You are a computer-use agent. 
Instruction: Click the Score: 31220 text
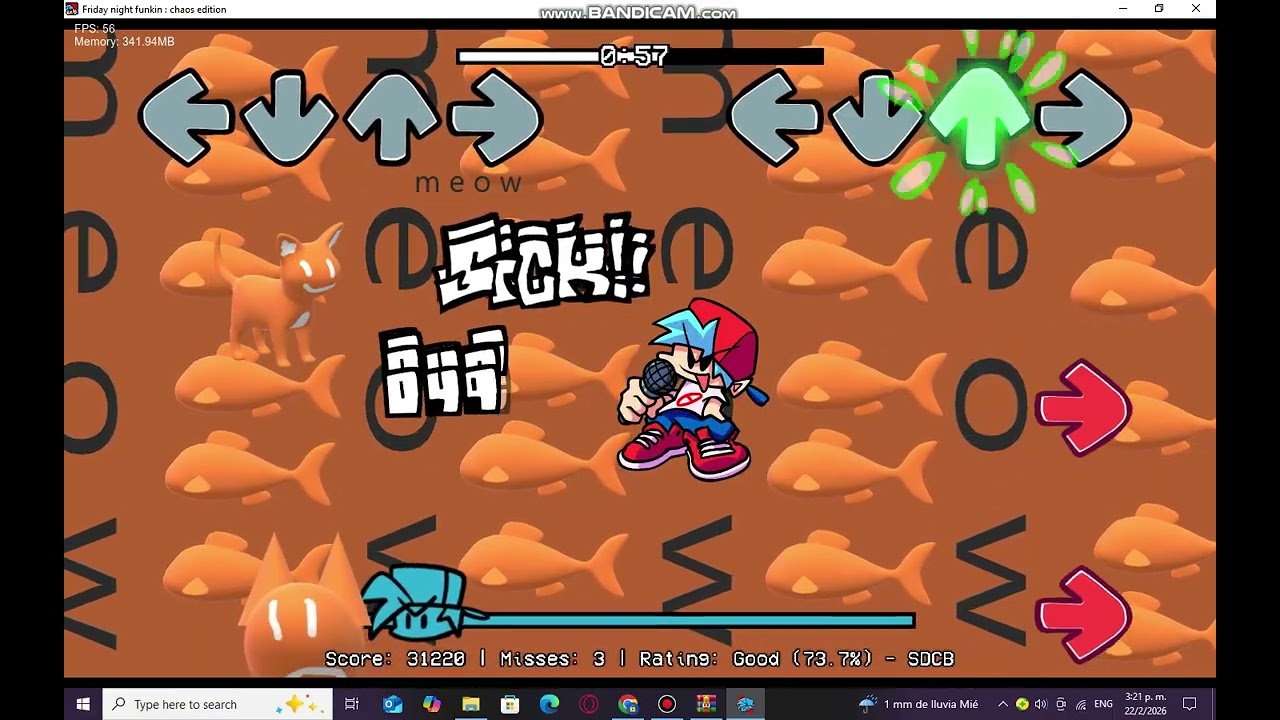pos(395,659)
